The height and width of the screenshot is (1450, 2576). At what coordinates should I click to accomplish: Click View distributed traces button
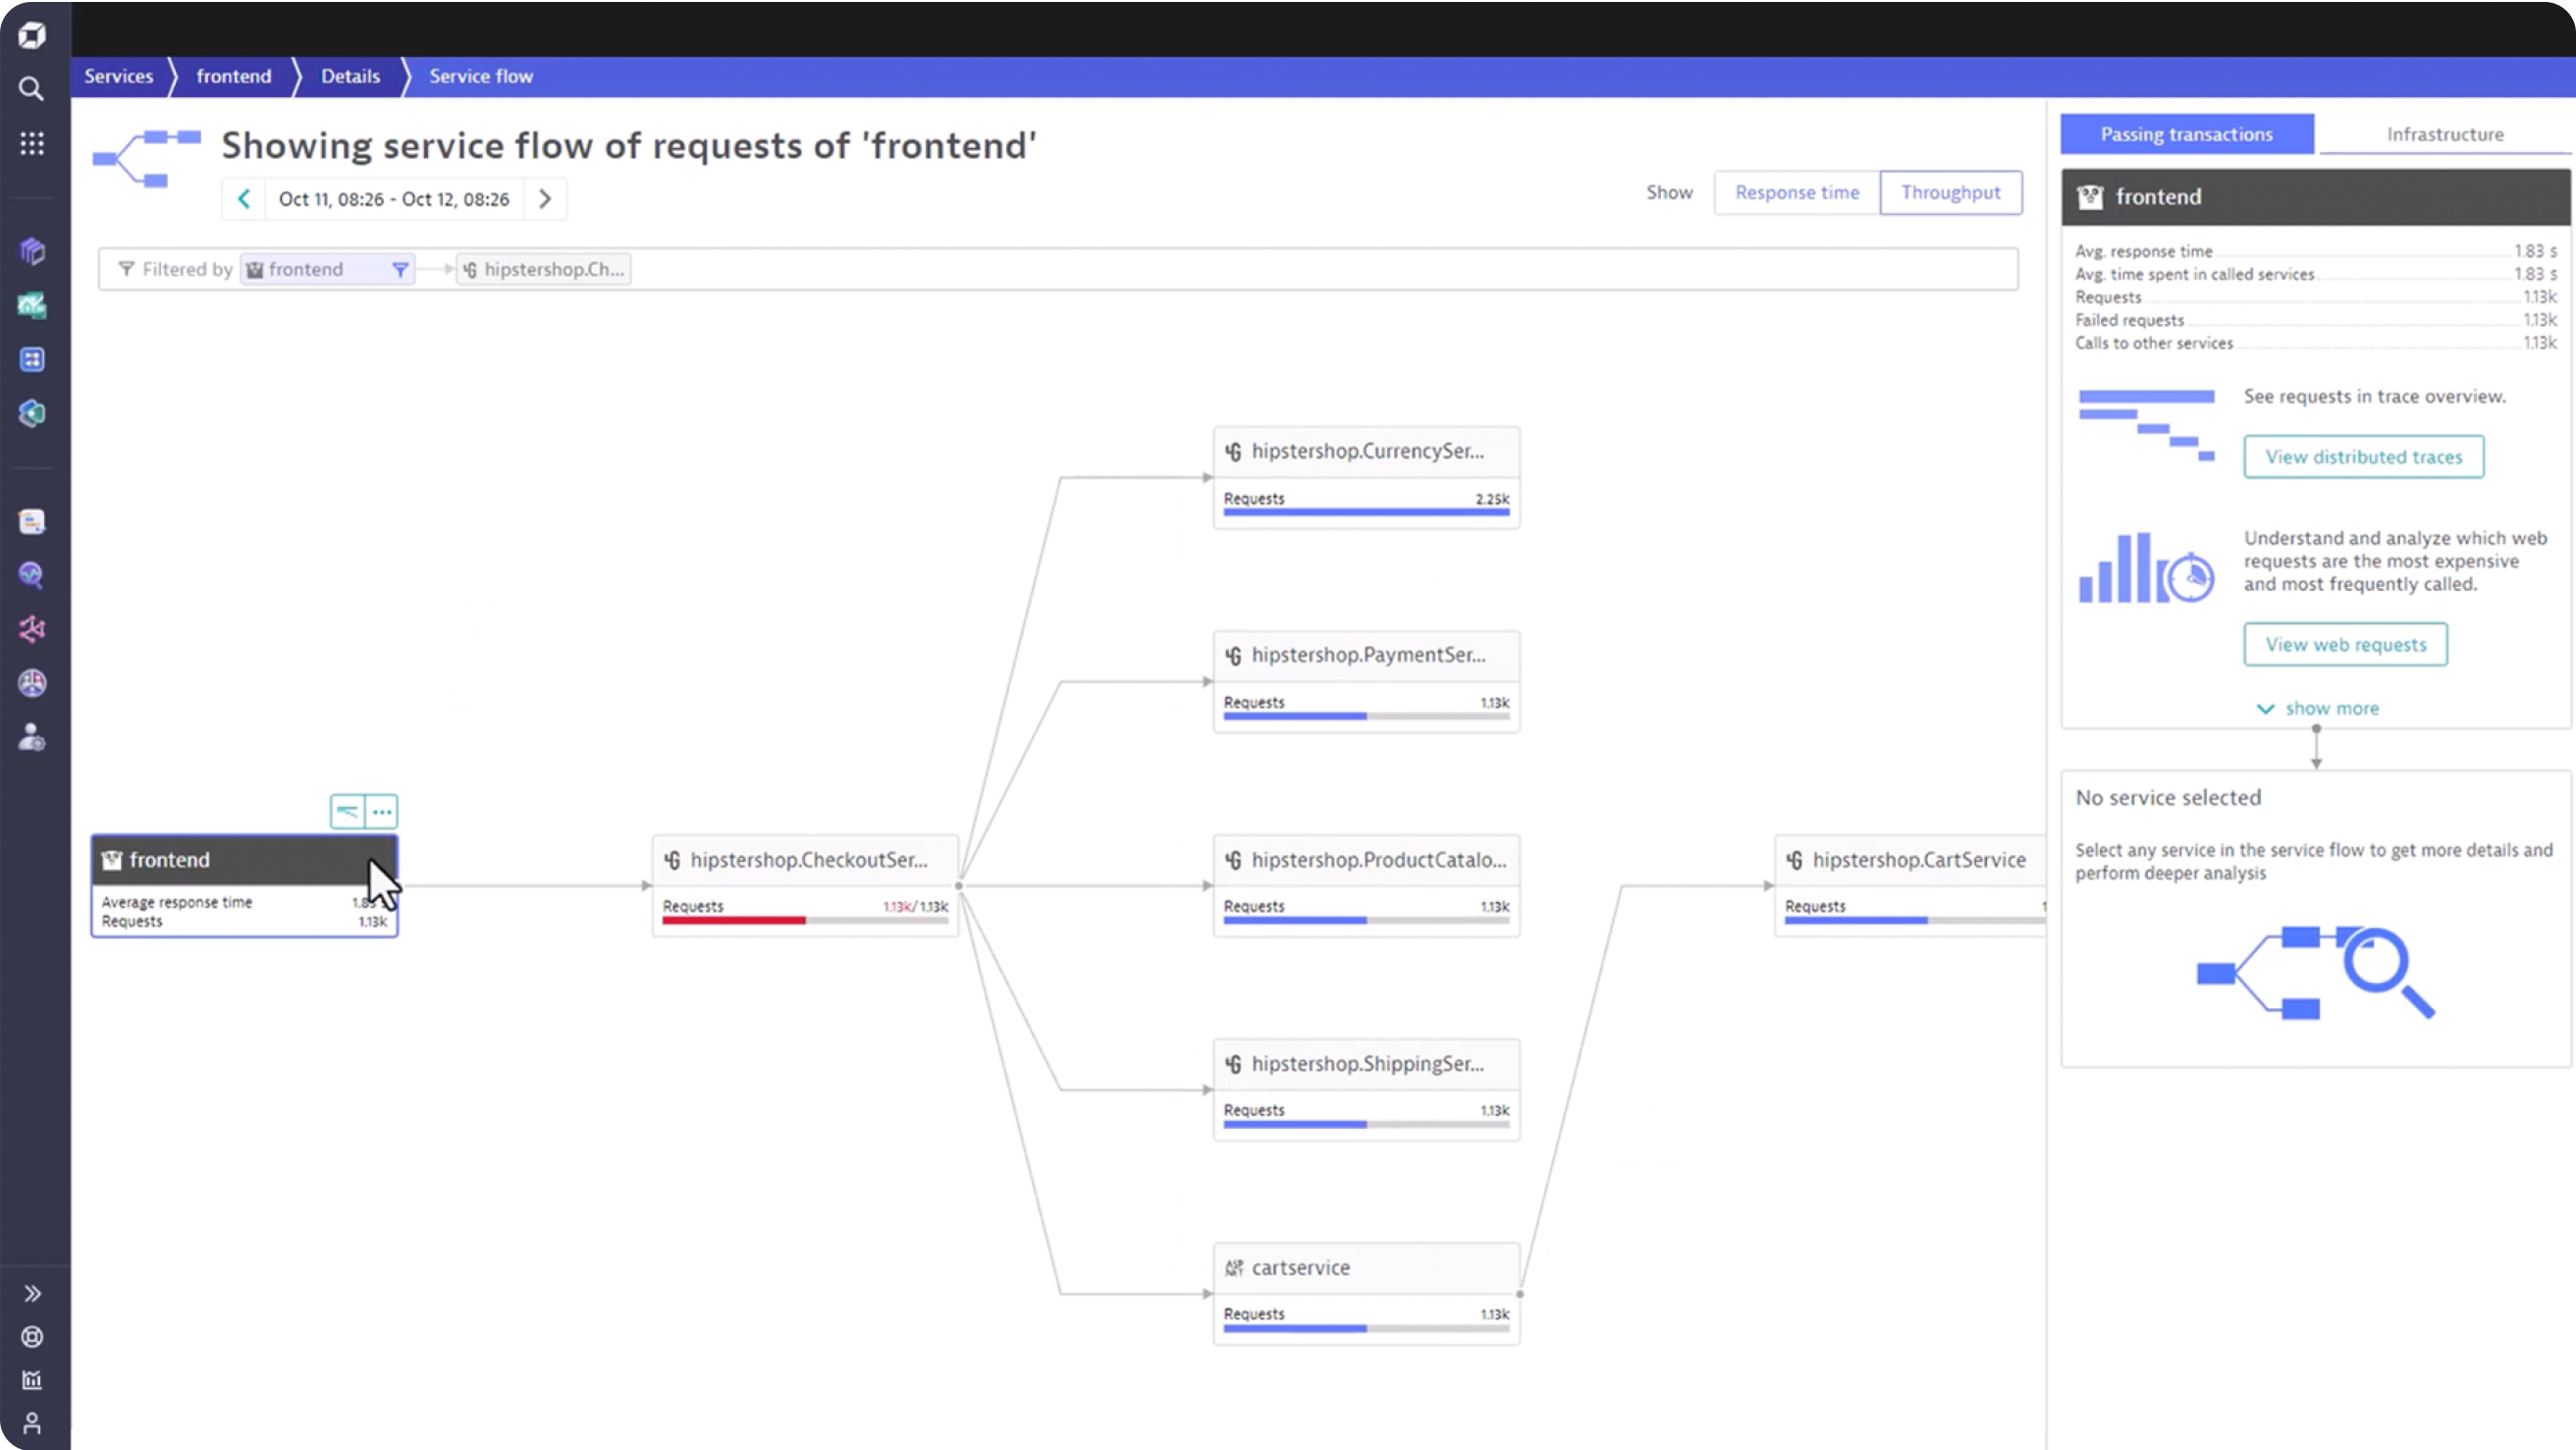pos(2363,457)
